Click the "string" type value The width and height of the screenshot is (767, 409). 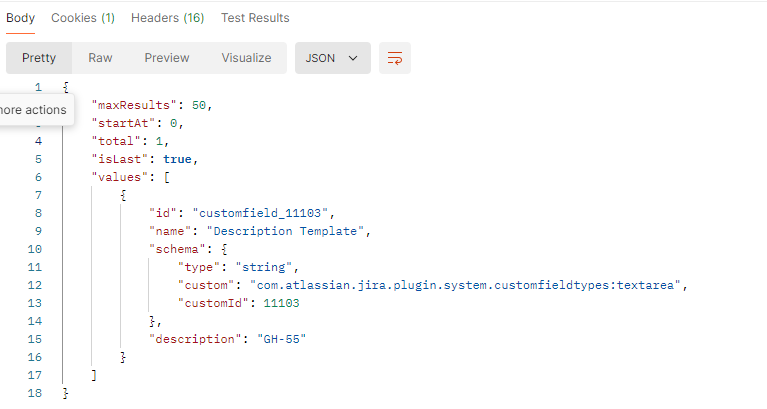pos(264,268)
